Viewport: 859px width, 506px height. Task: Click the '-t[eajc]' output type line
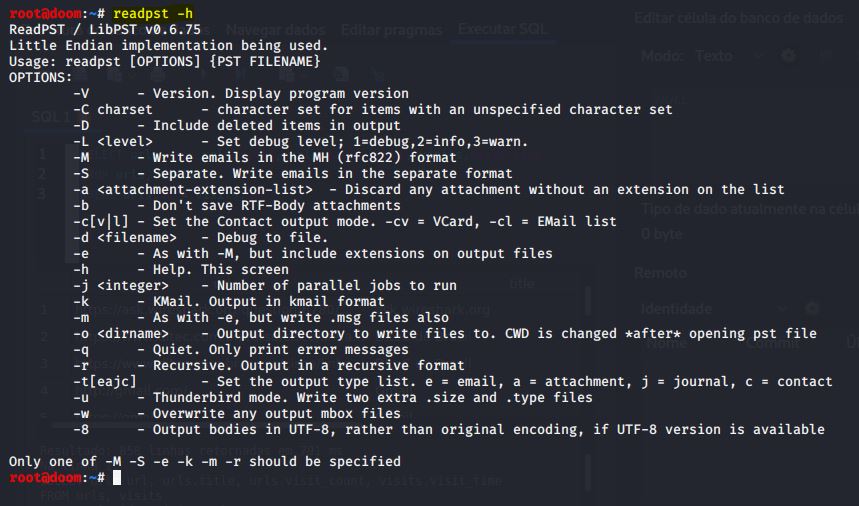[452, 381]
